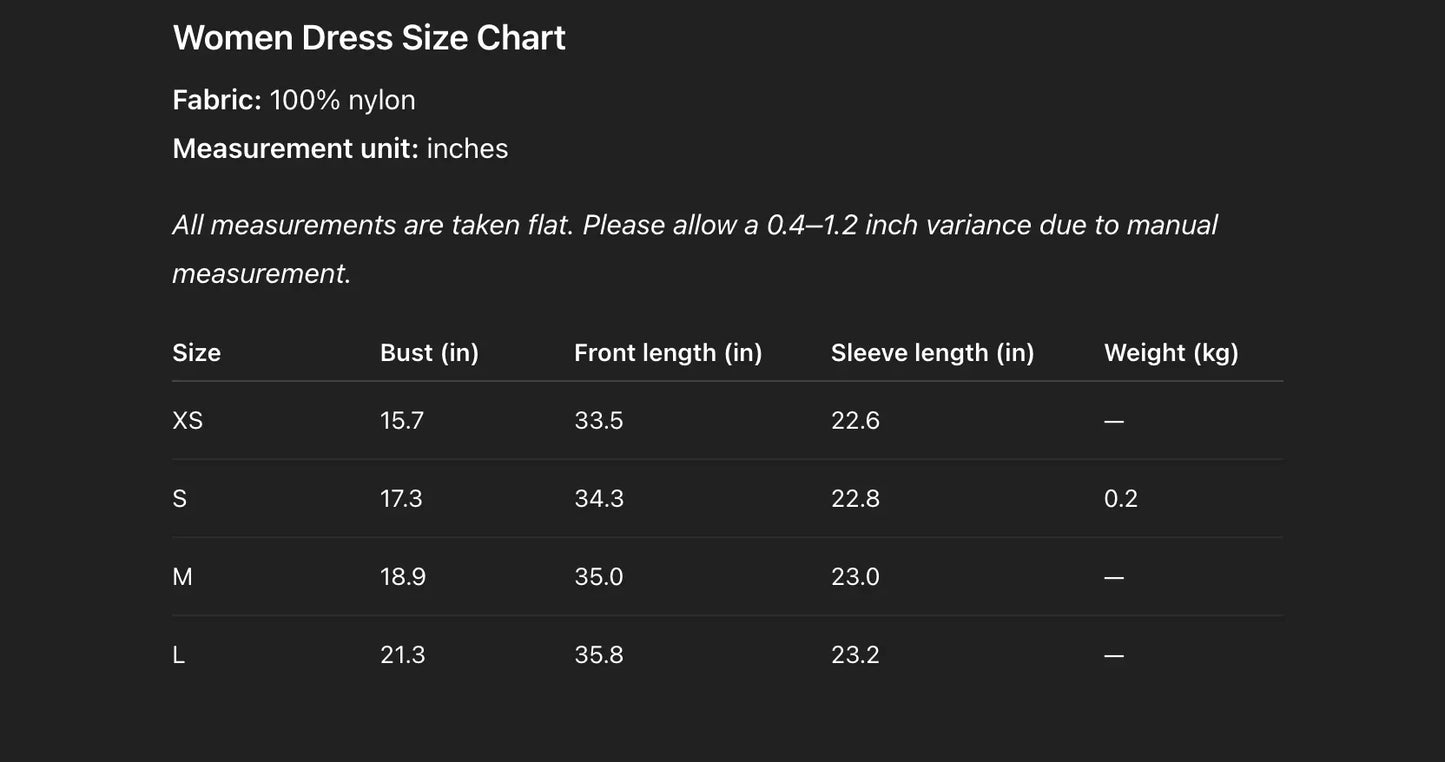1445x762 pixels.
Task: Click the XS sleeve length value 22.6
Action: click(855, 421)
